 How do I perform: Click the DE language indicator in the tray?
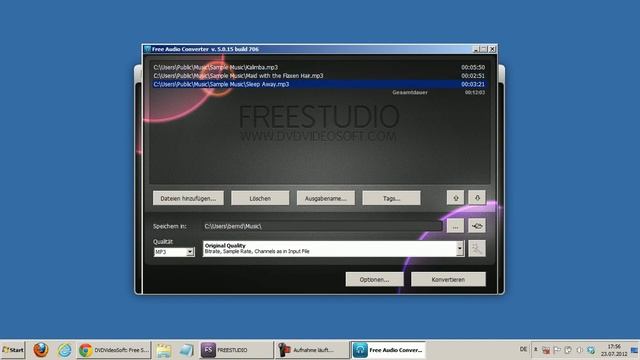coord(523,349)
